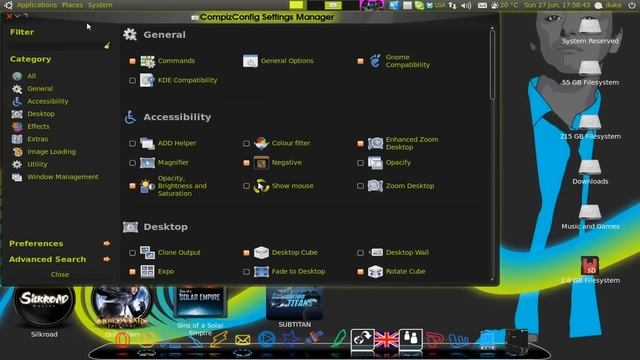Expand the Advanced Search arrow
Viewport: 640px width, 360px height.
coord(107,259)
